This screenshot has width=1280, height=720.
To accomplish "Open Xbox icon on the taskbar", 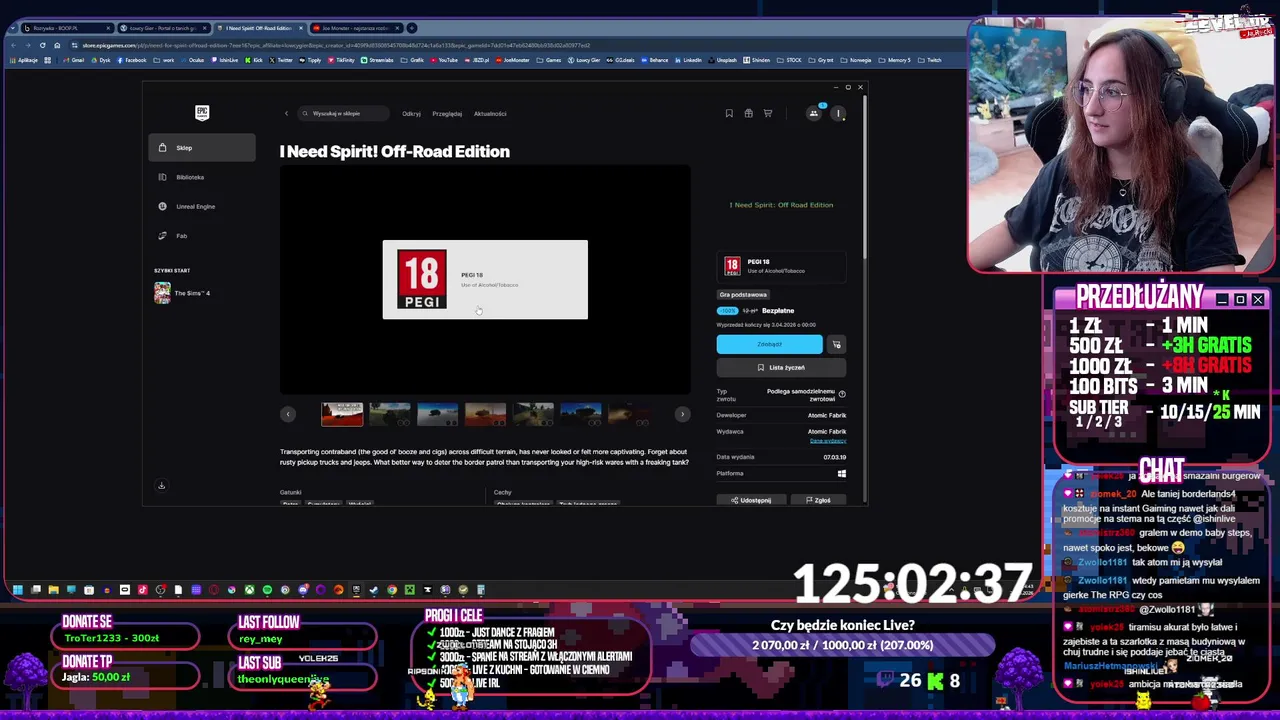I will (249, 590).
